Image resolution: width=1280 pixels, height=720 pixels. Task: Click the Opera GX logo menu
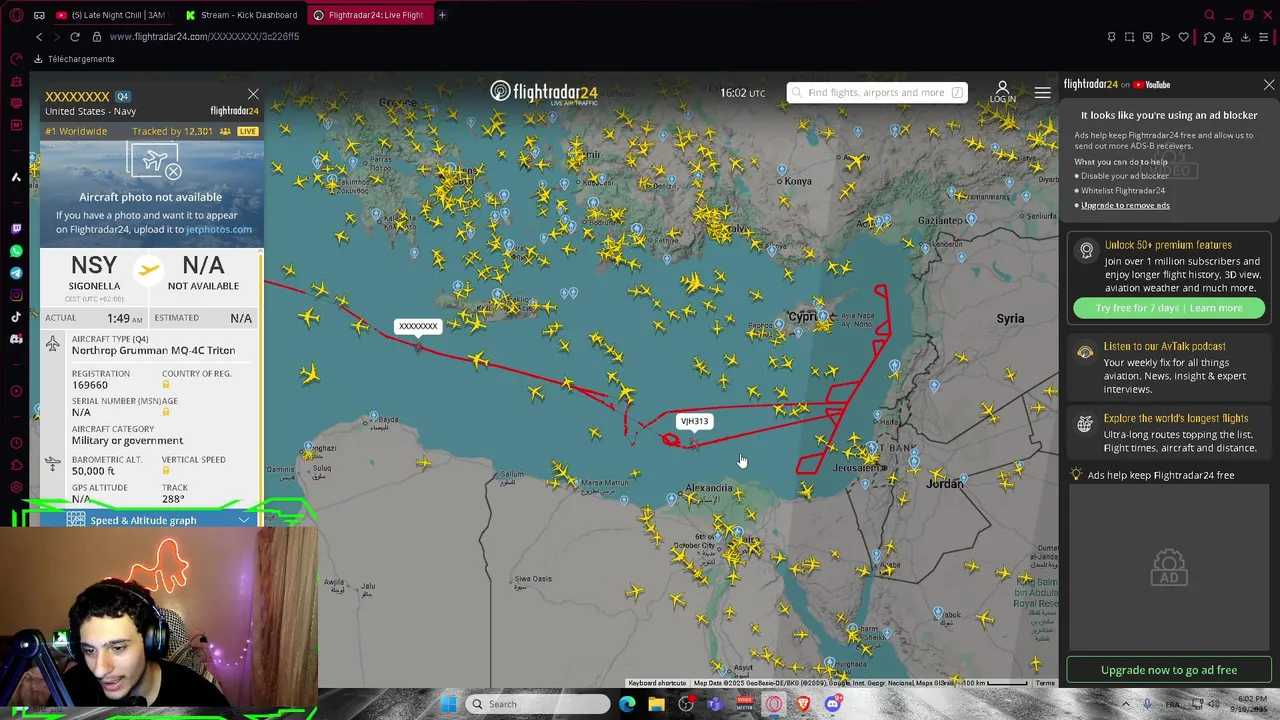(x=15, y=15)
